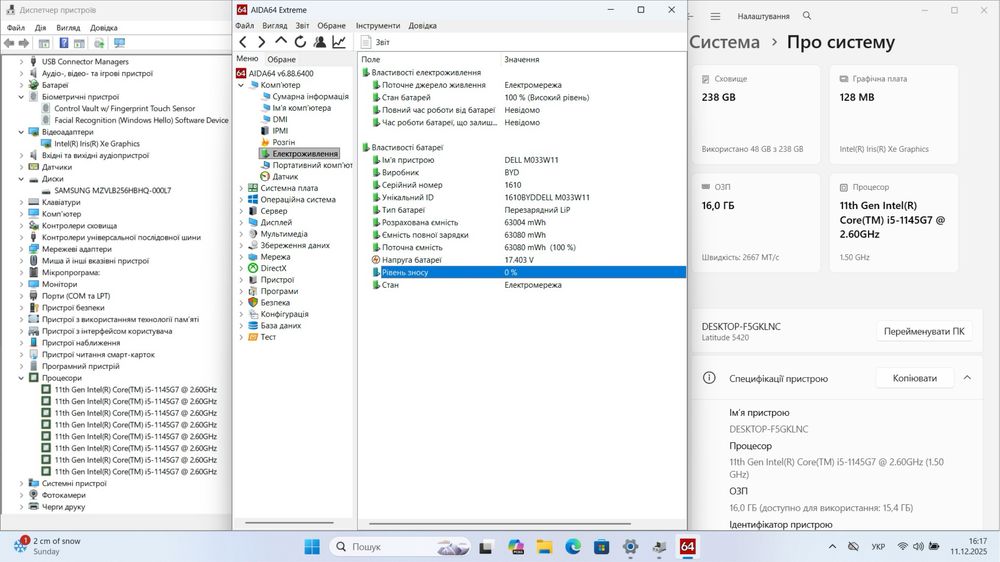The width and height of the screenshot is (1000, 562).
Task: Select Сумарна інформація in AIDA64 tree
Action: click(x=310, y=96)
